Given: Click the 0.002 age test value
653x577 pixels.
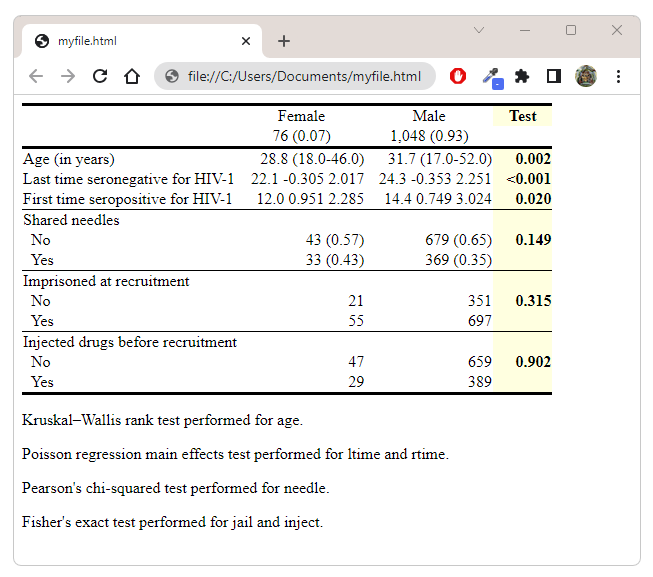Looking at the screenshot, I should (533, 159).
